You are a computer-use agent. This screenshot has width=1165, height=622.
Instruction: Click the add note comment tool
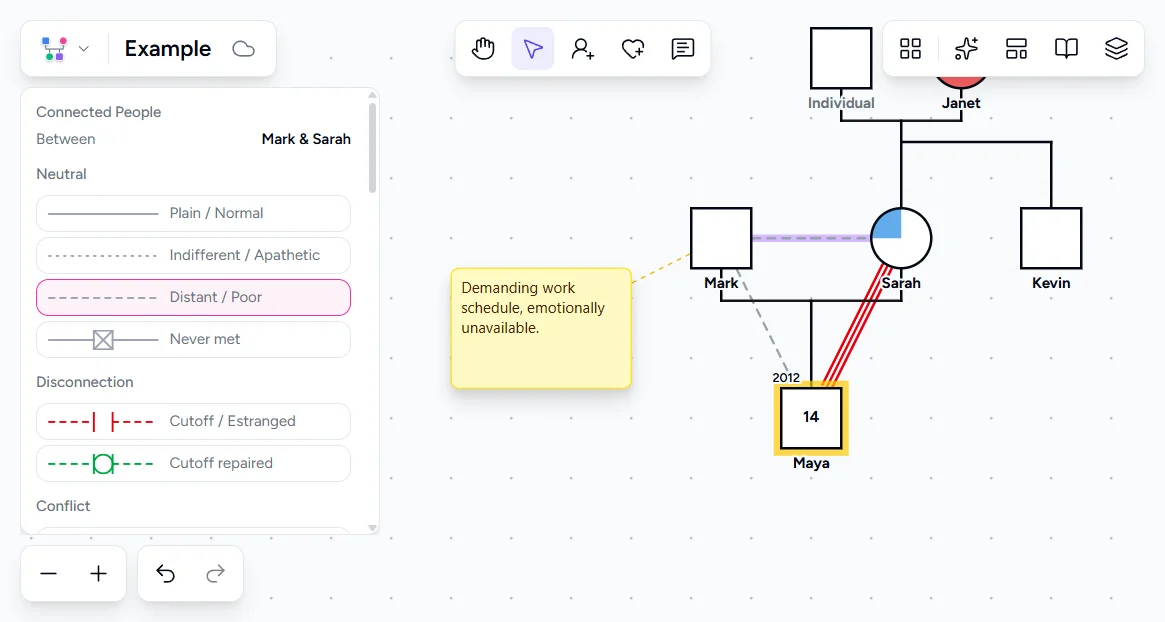(683, 49)
